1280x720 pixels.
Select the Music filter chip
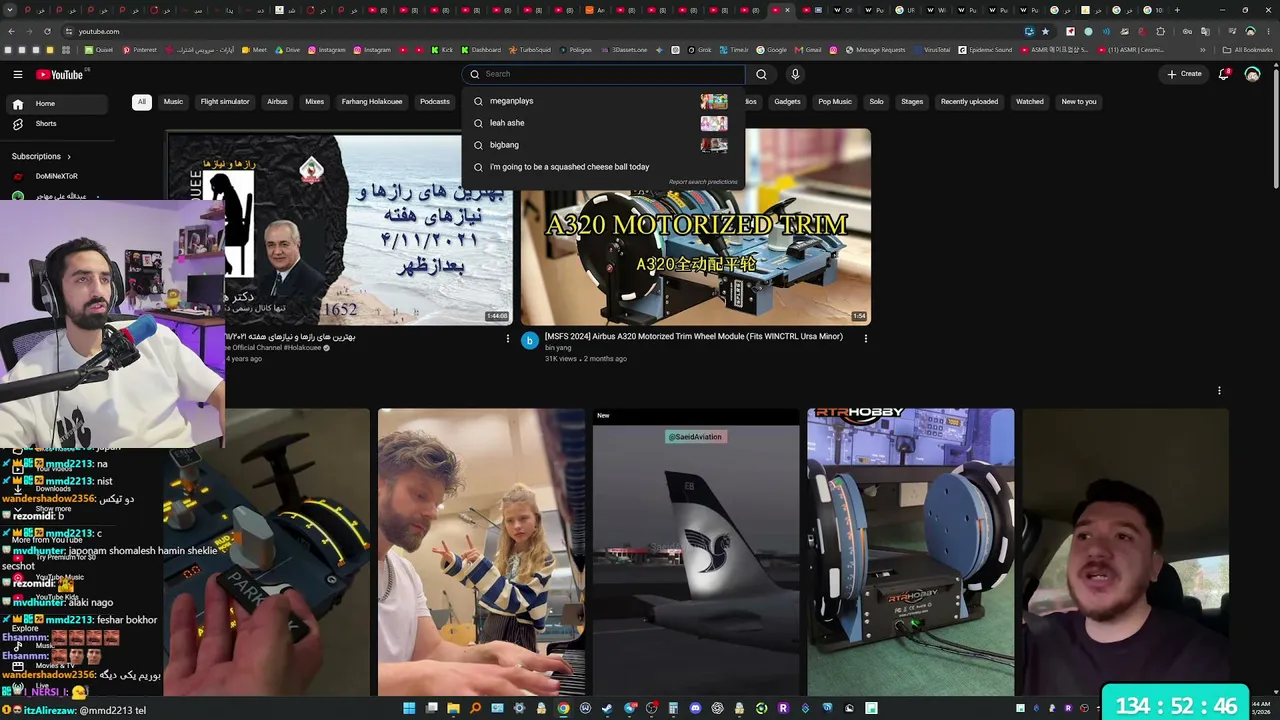point(173,101)
